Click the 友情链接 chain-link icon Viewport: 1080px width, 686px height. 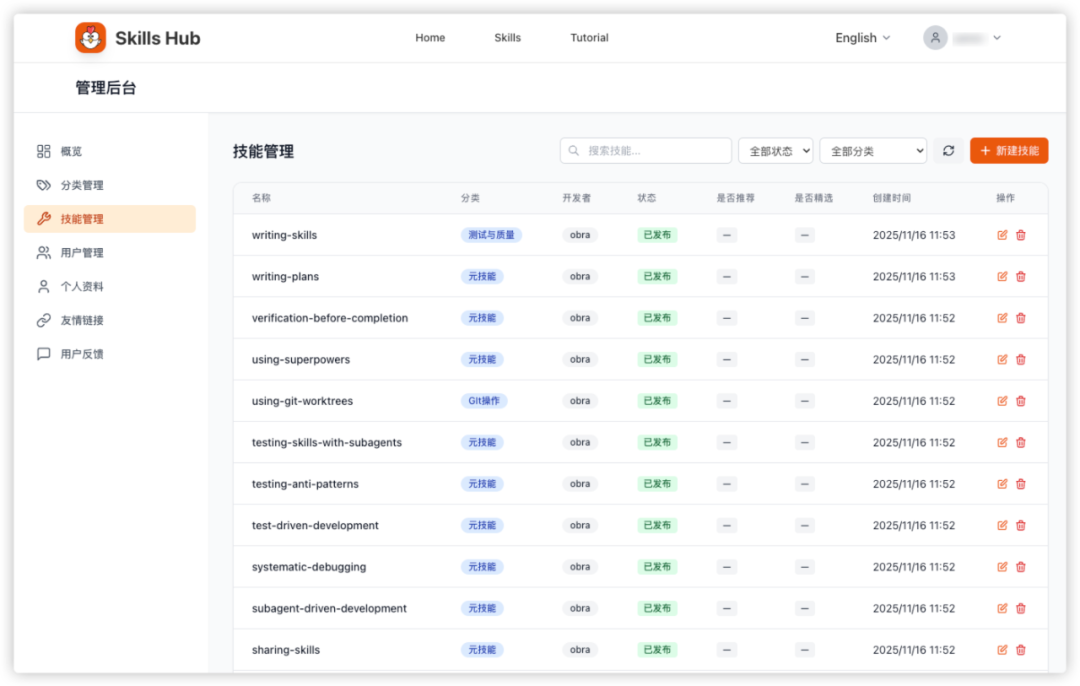tap(42, 320)
